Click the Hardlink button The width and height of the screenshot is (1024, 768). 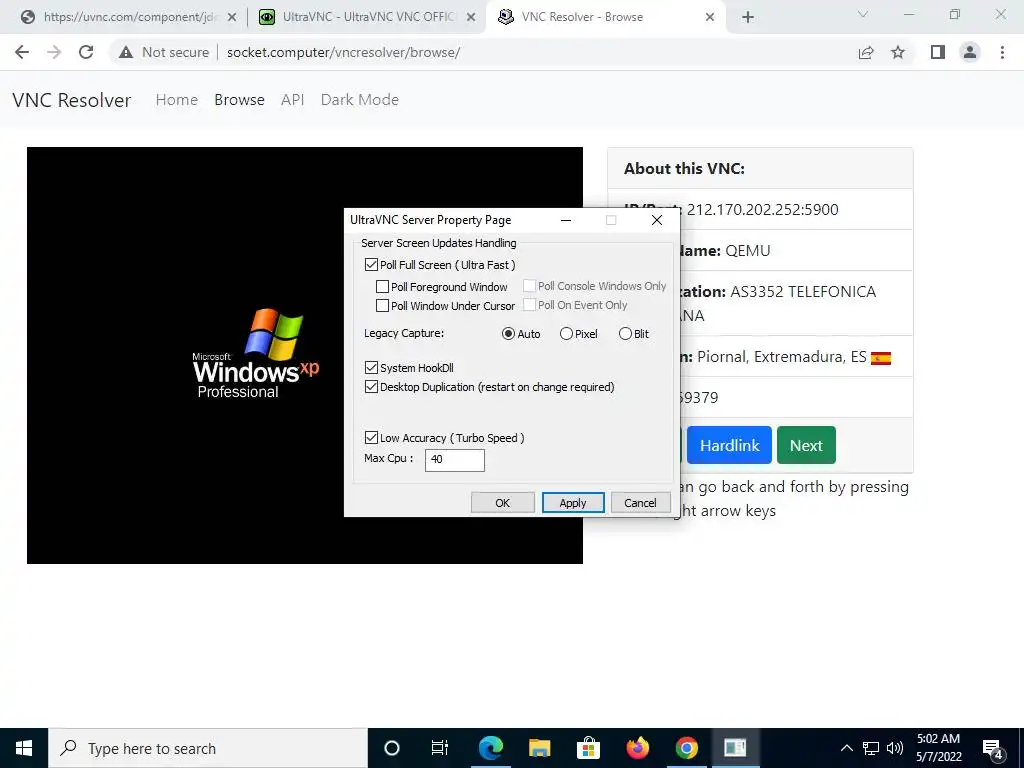coord(729,445)
